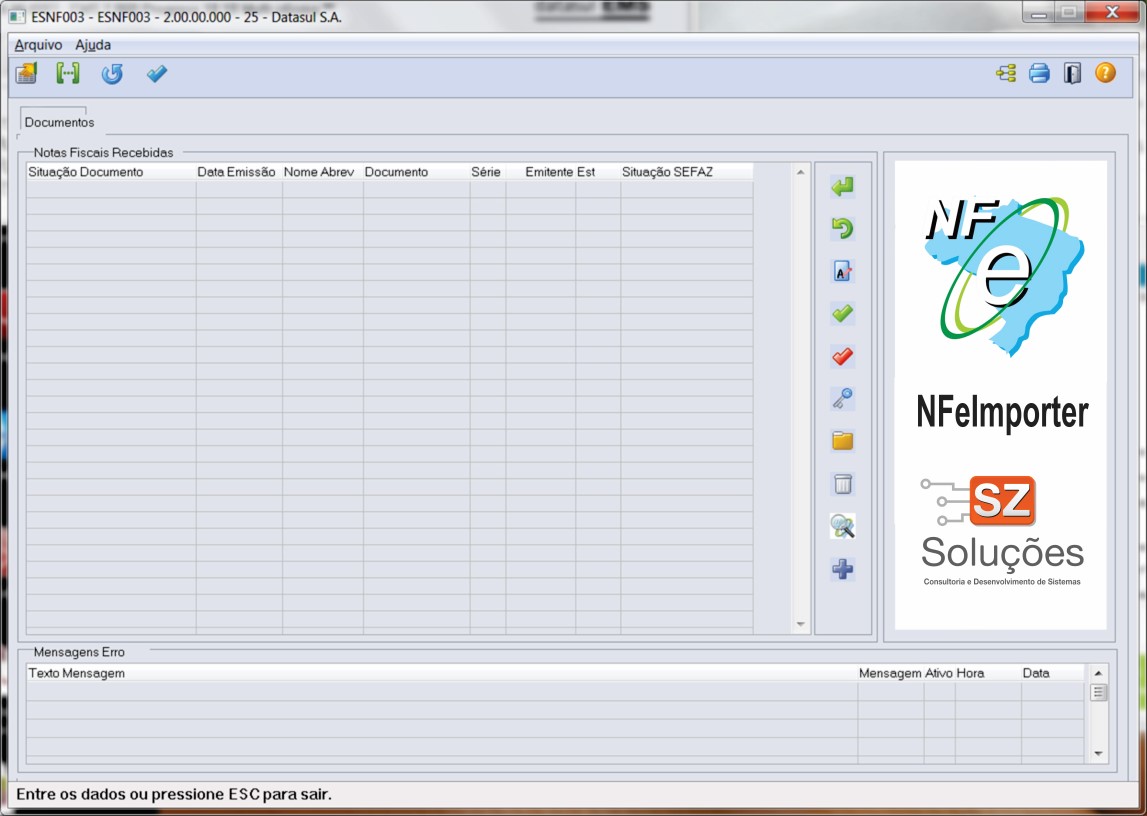Click the window icon in title bar
Viewport: 1147px width, 816px height.
16,16
